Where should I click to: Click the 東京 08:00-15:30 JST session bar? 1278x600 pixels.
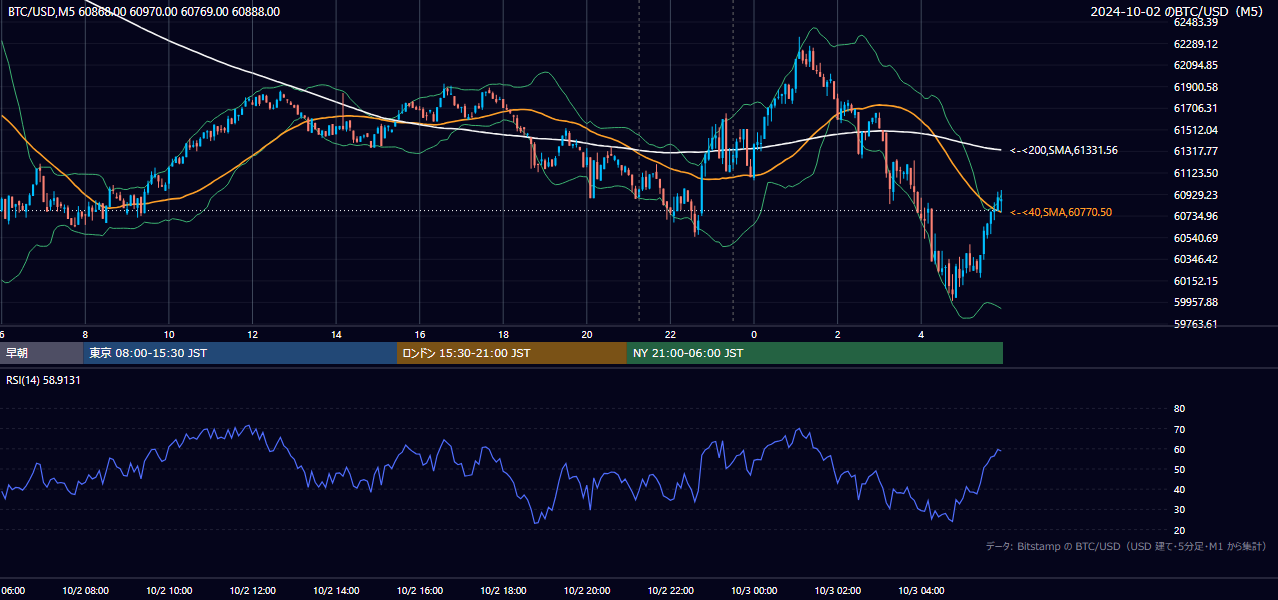pyautogui.click(x=240, y=353)
